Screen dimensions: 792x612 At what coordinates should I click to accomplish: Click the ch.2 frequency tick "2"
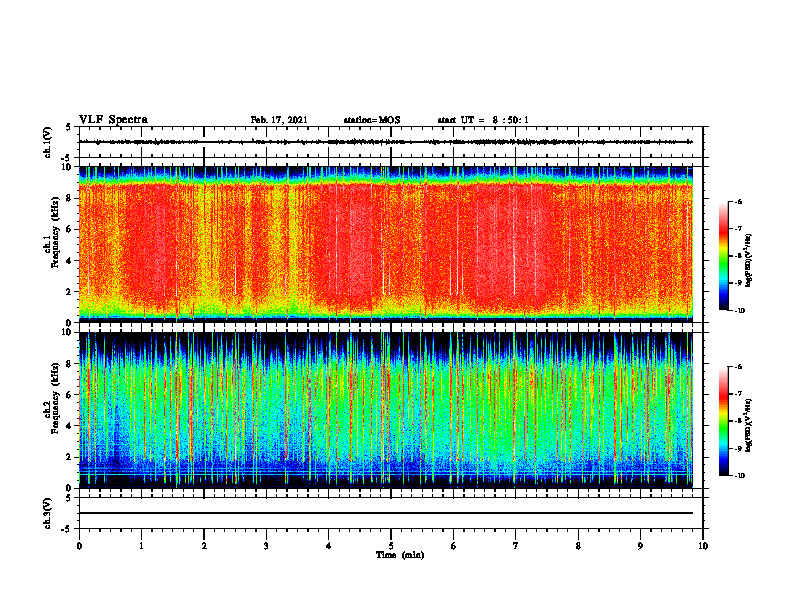click(69, 457)
